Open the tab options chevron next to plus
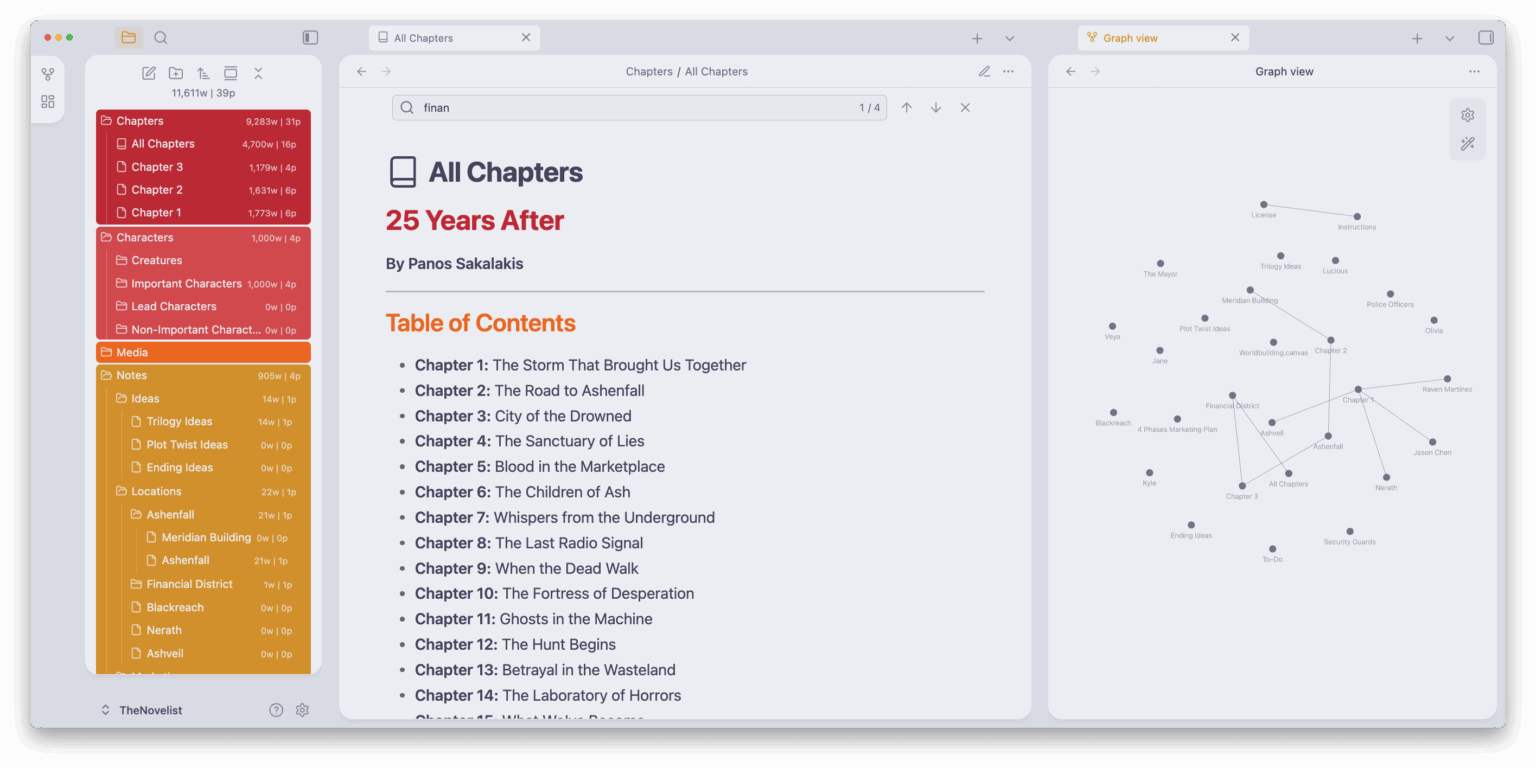1536x768 pixels. (1010, 37)
